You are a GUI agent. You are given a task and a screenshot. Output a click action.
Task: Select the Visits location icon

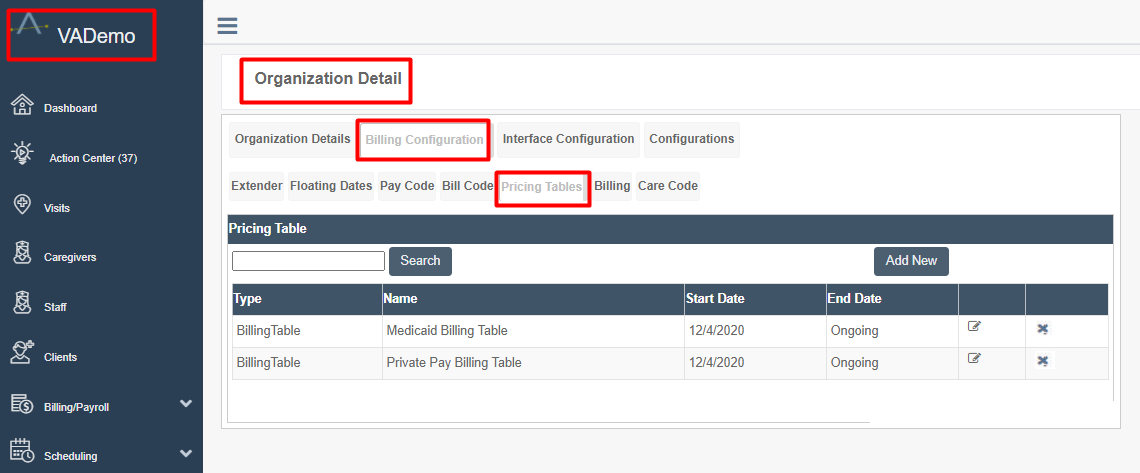click(x=23, y=204)
